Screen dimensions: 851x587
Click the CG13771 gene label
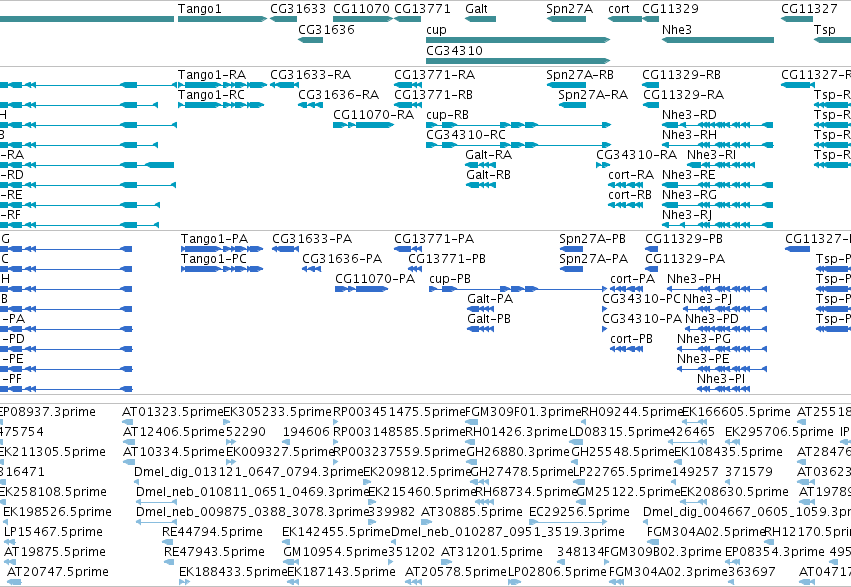click(422, 9)
